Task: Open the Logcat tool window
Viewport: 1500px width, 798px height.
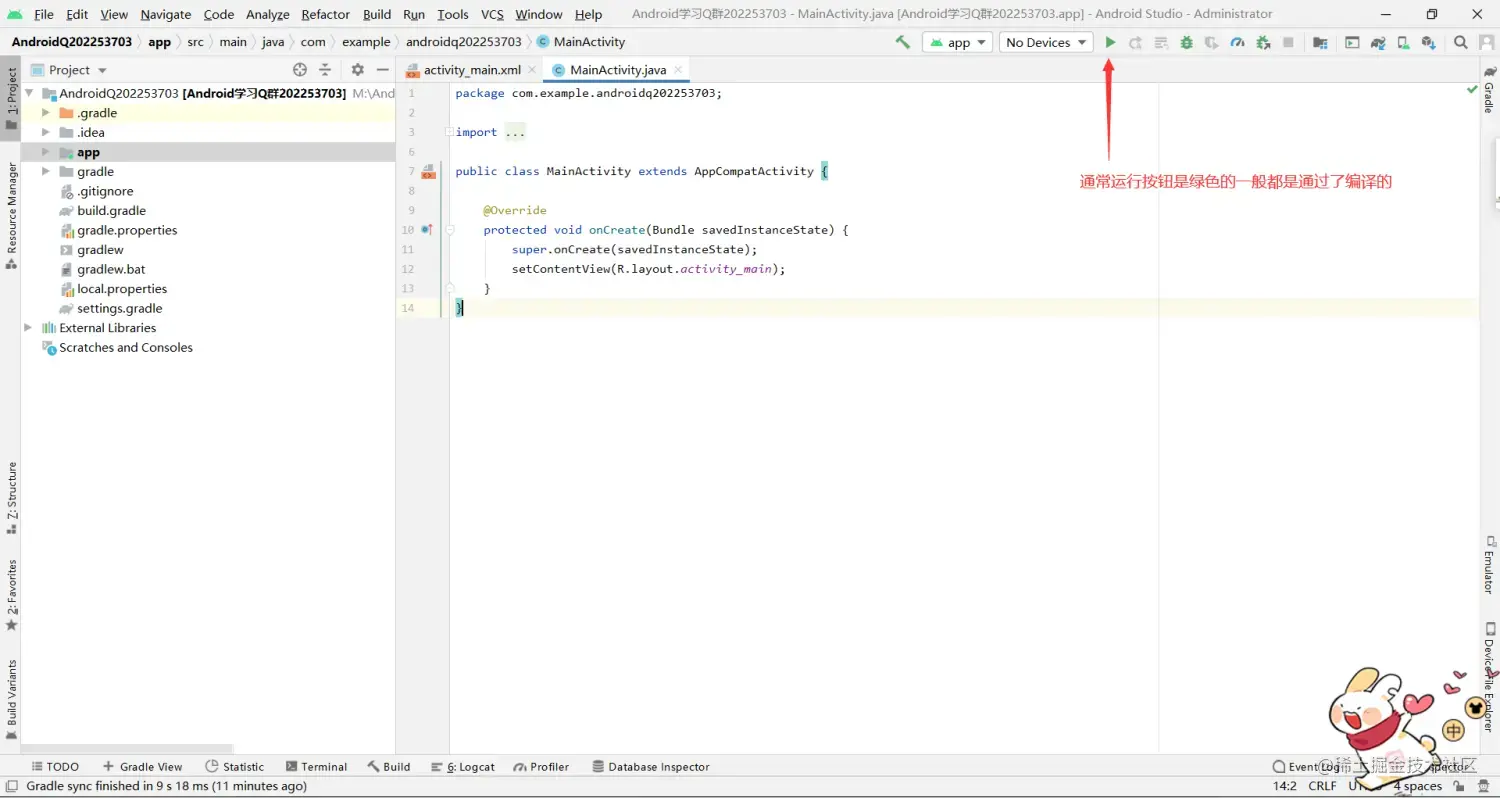Action: point(463,767)
